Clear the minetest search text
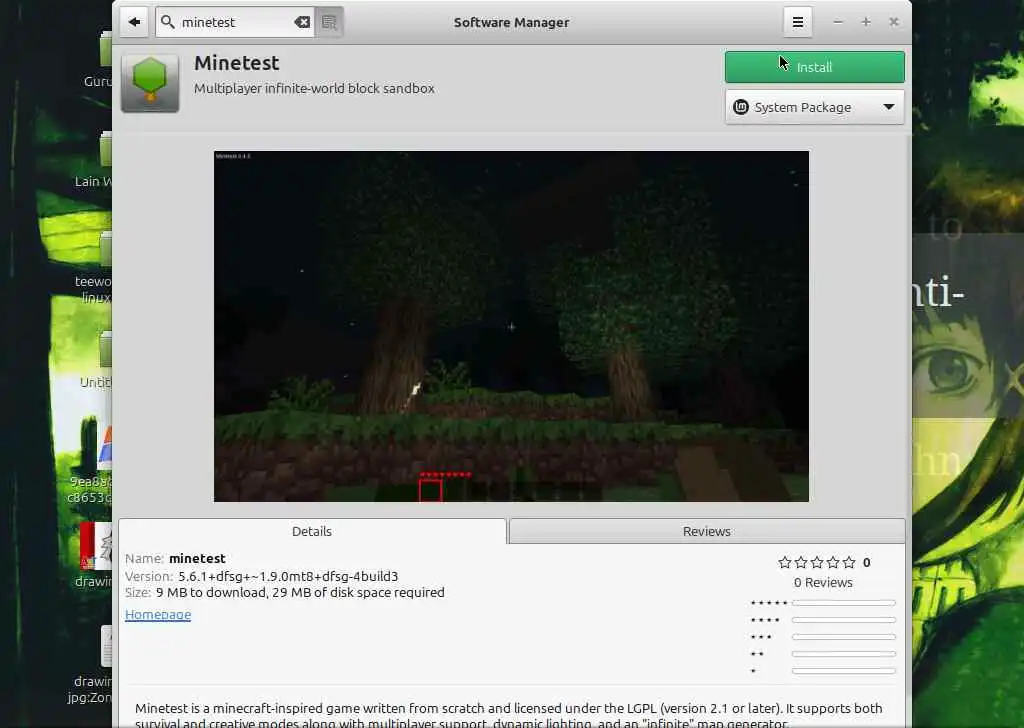Image resolution: width=1024 pixels, height=728 pixels. (x=302, y=22)
